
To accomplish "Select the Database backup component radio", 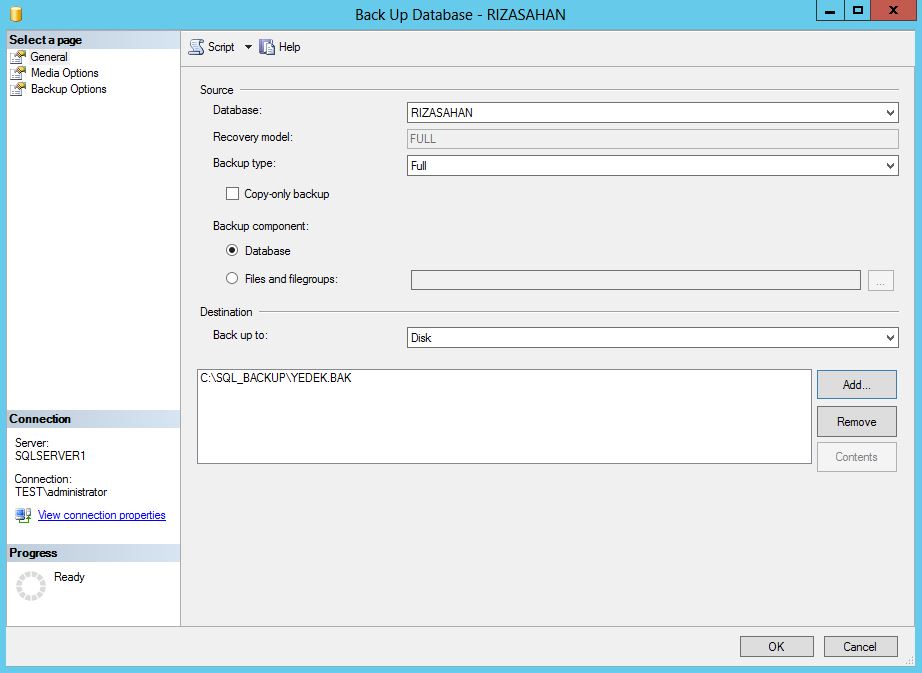I will [x=233, y=251].
